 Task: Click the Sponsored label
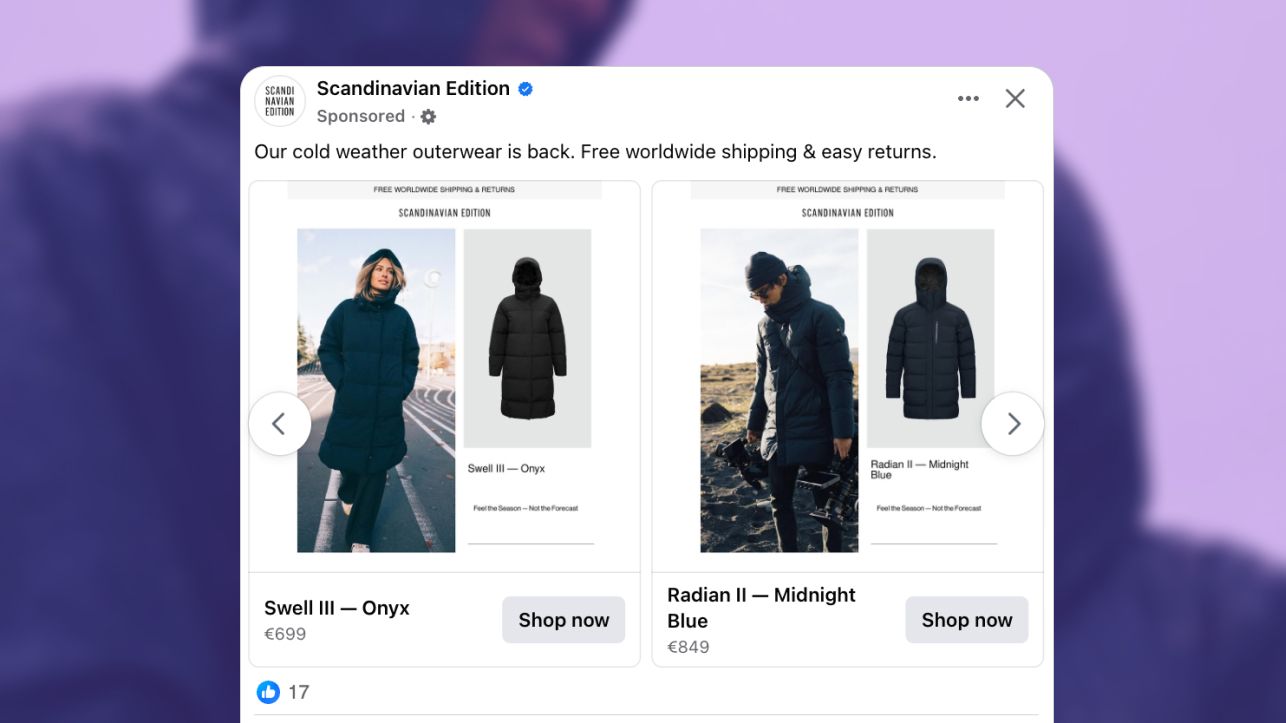click(360, 116)
